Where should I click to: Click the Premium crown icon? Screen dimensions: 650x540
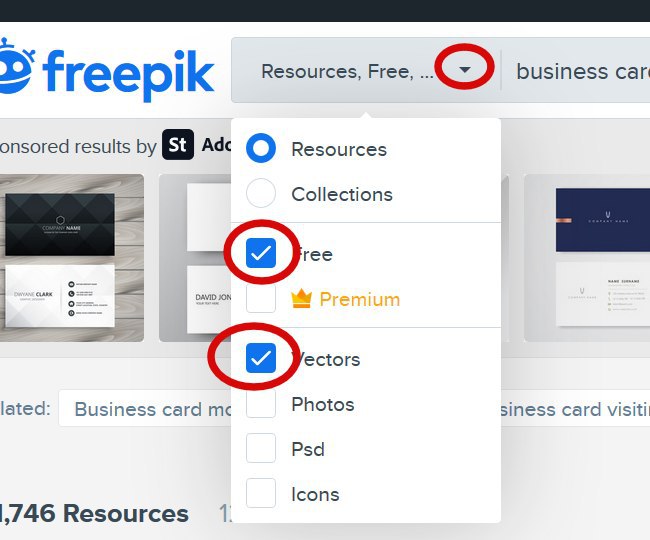301,299
